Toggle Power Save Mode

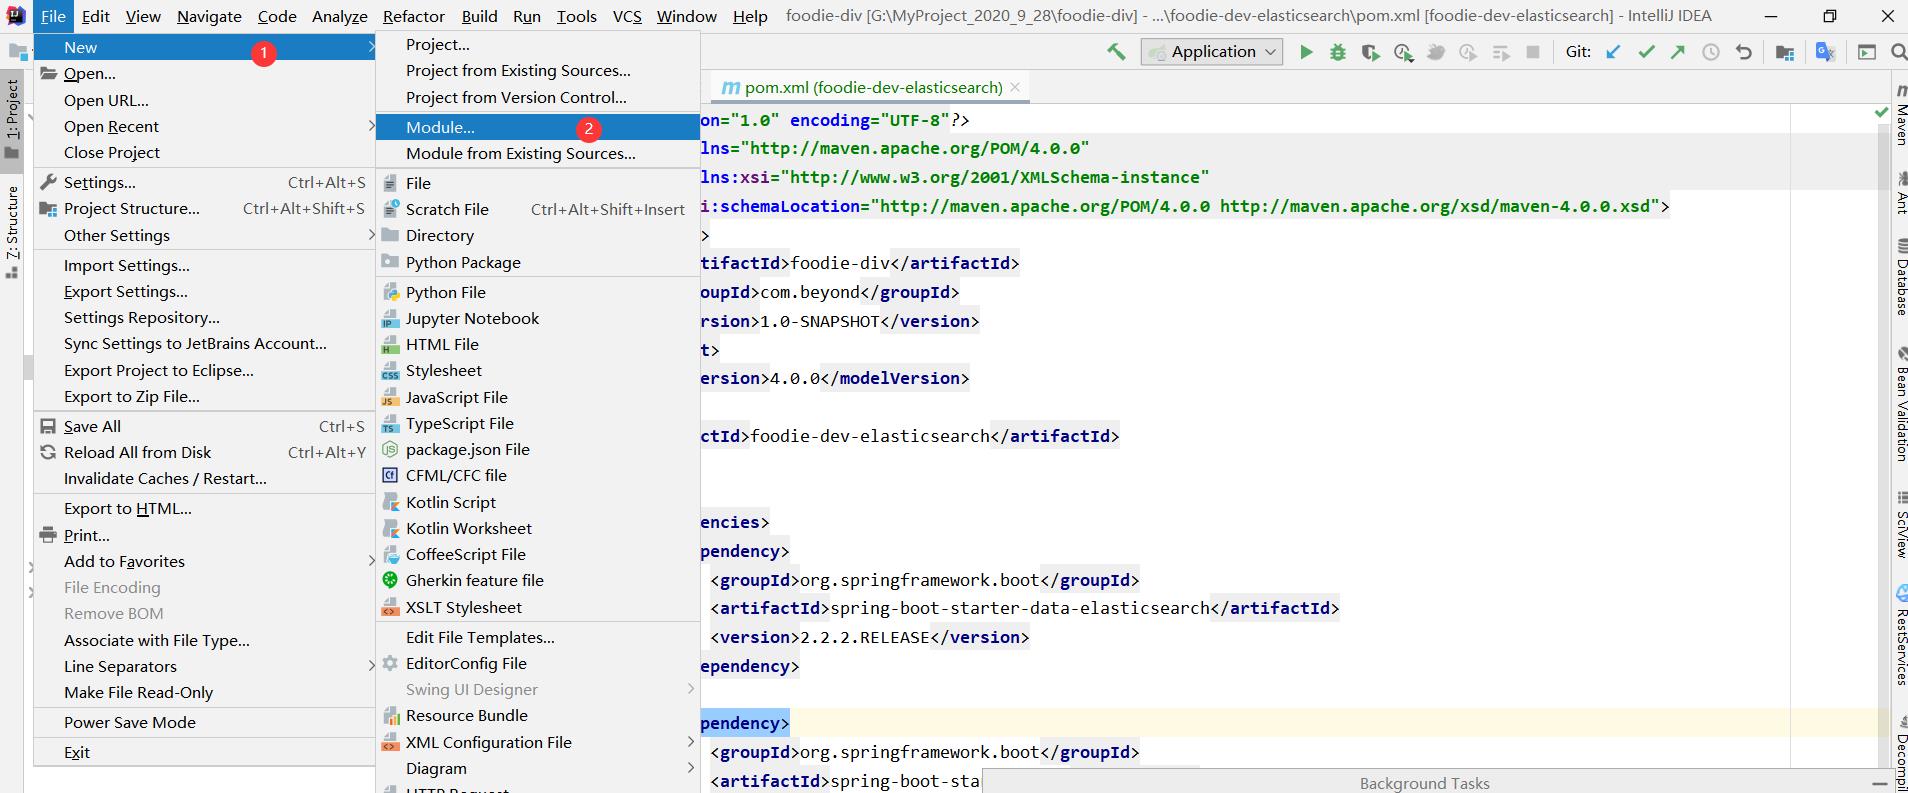tap(204, 722)
